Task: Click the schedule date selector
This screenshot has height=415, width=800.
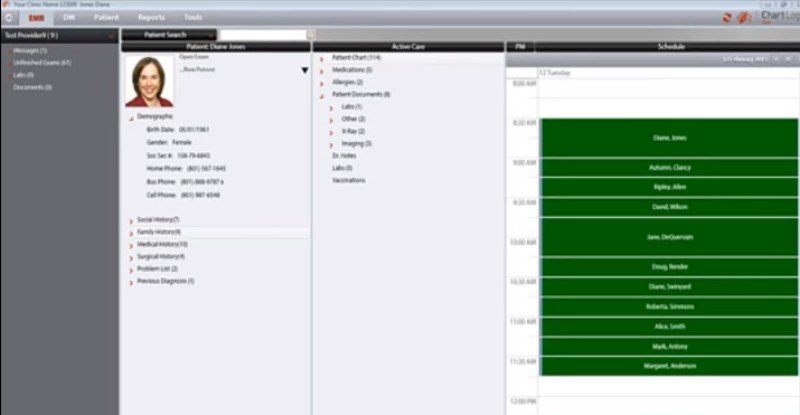Action: click(744, 59)
